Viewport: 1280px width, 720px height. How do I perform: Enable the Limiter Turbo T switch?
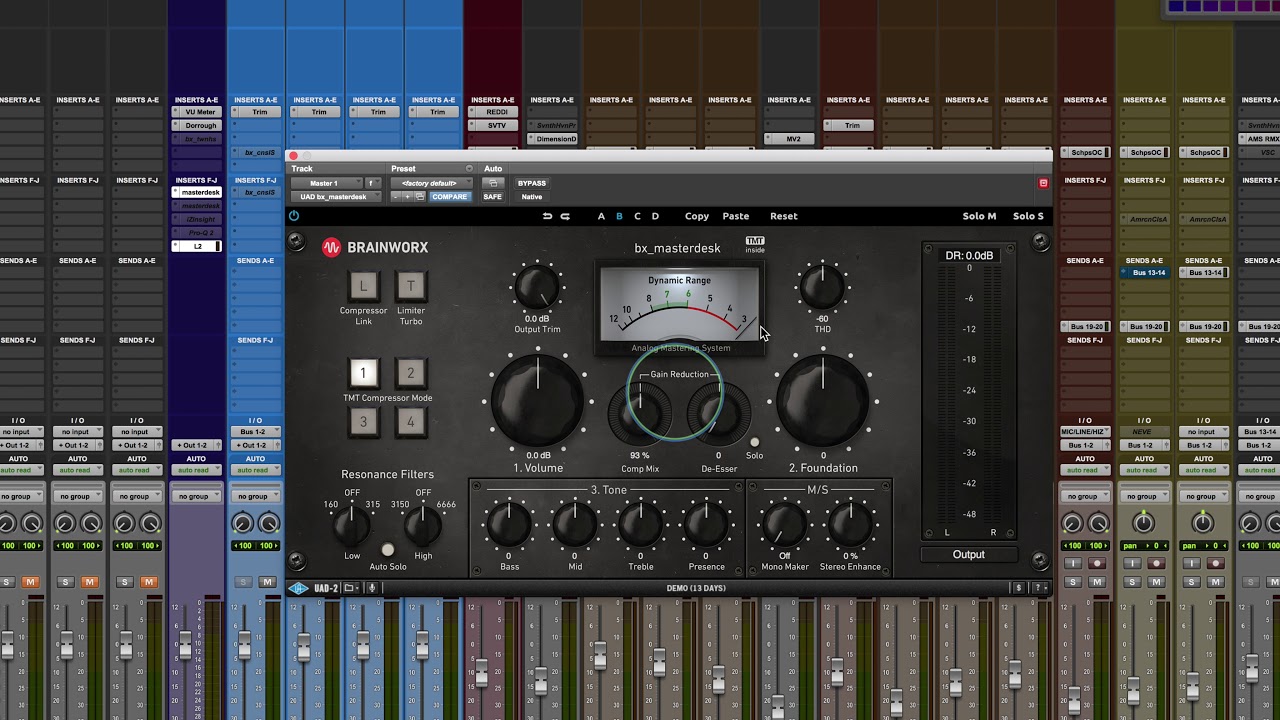(410, 286)
